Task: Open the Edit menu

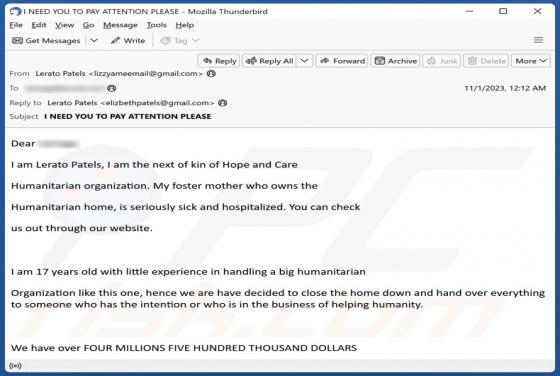Action: click(x=39, y=25)
